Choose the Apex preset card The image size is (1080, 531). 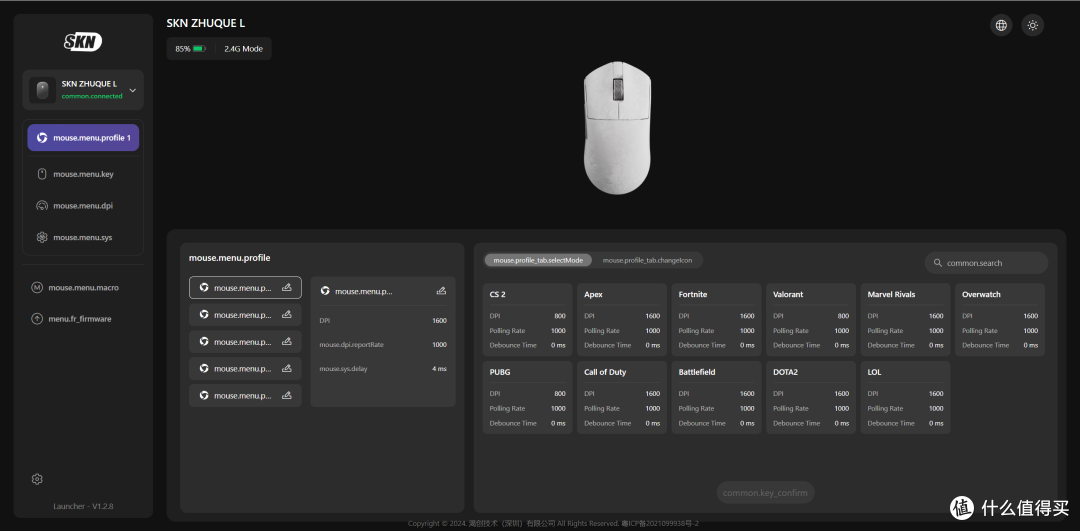pos(622,320)
